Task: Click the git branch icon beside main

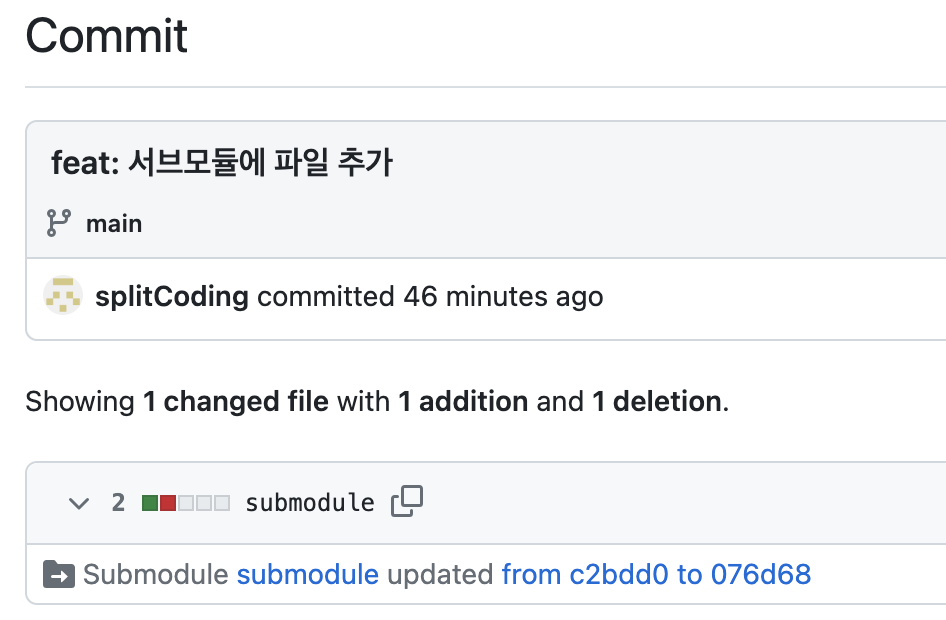Action: [58, 223]
